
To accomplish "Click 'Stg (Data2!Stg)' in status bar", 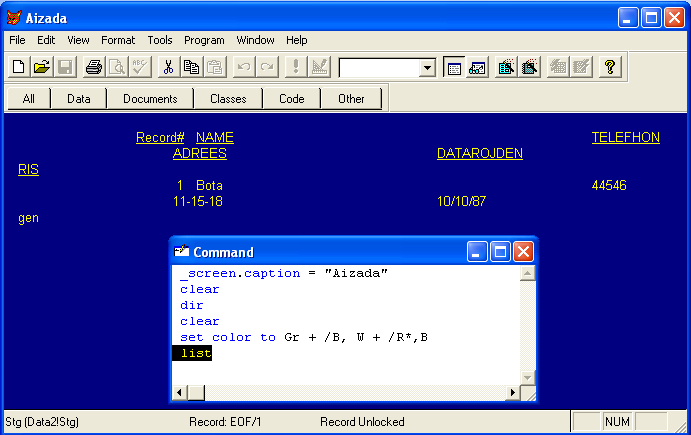I will [42, 422].
